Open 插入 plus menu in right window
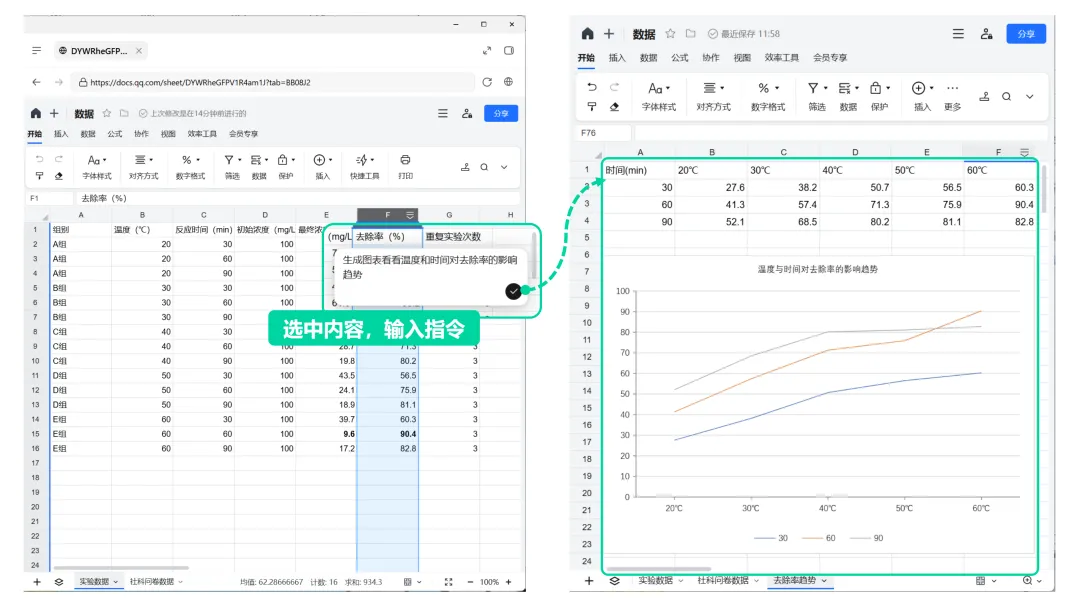 coord(922,96)
